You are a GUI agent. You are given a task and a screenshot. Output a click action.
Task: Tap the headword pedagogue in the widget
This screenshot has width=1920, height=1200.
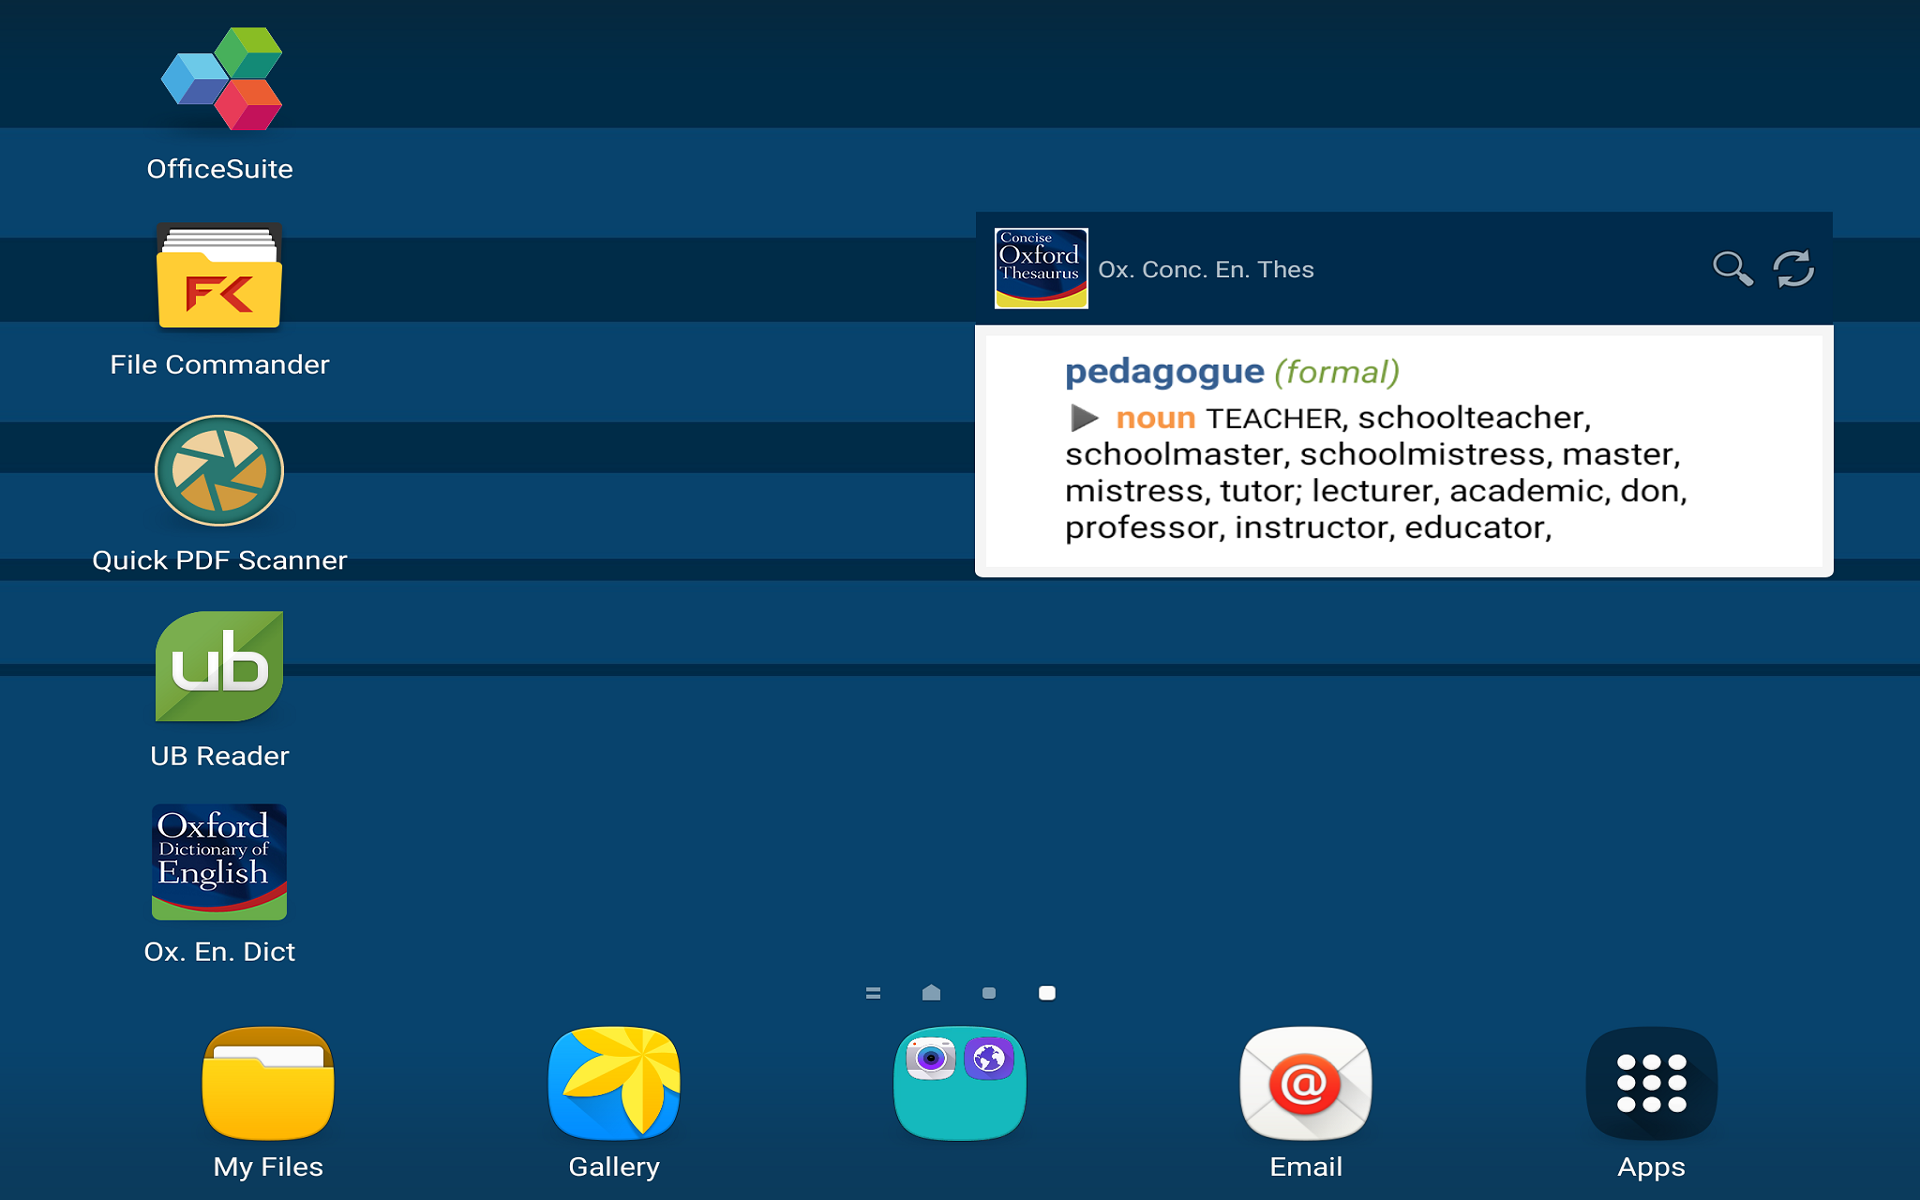click(x=1164, y=371)
